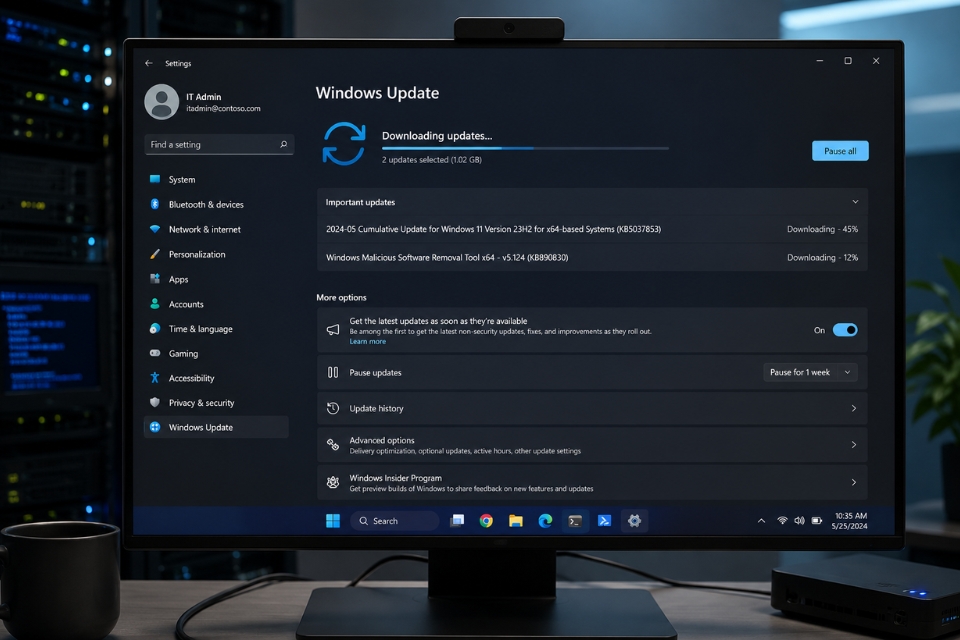Click the Settings gear on the taskbar
Image resolution: width=960 pixels, height=640 pixels.
coord(634,521)
